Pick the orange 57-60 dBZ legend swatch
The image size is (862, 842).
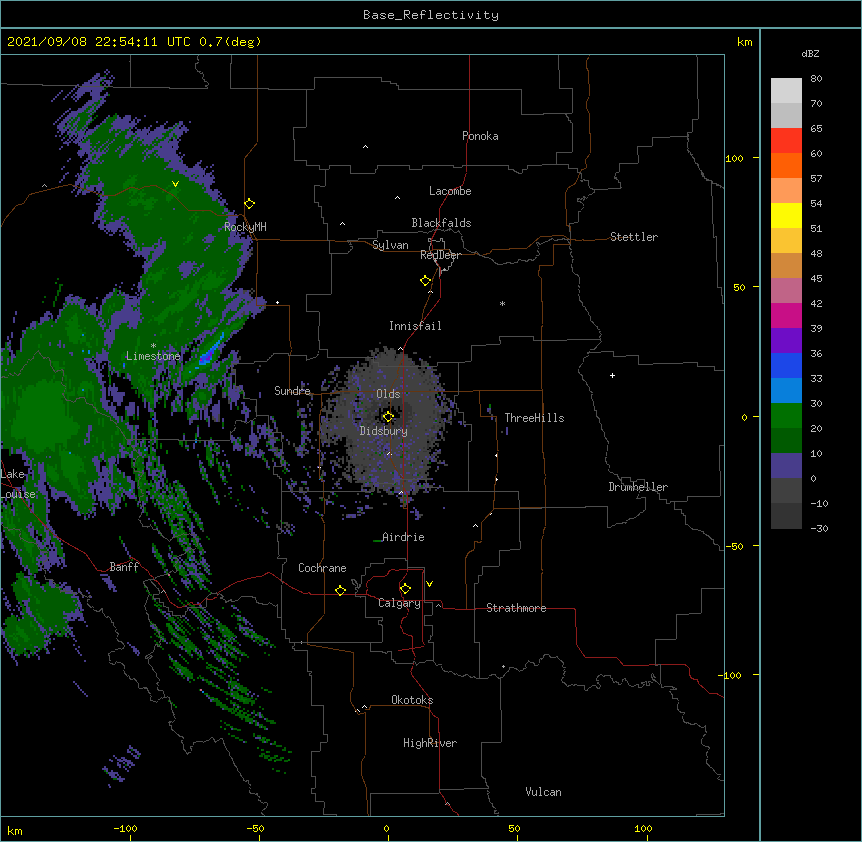(x=786, y=165)
